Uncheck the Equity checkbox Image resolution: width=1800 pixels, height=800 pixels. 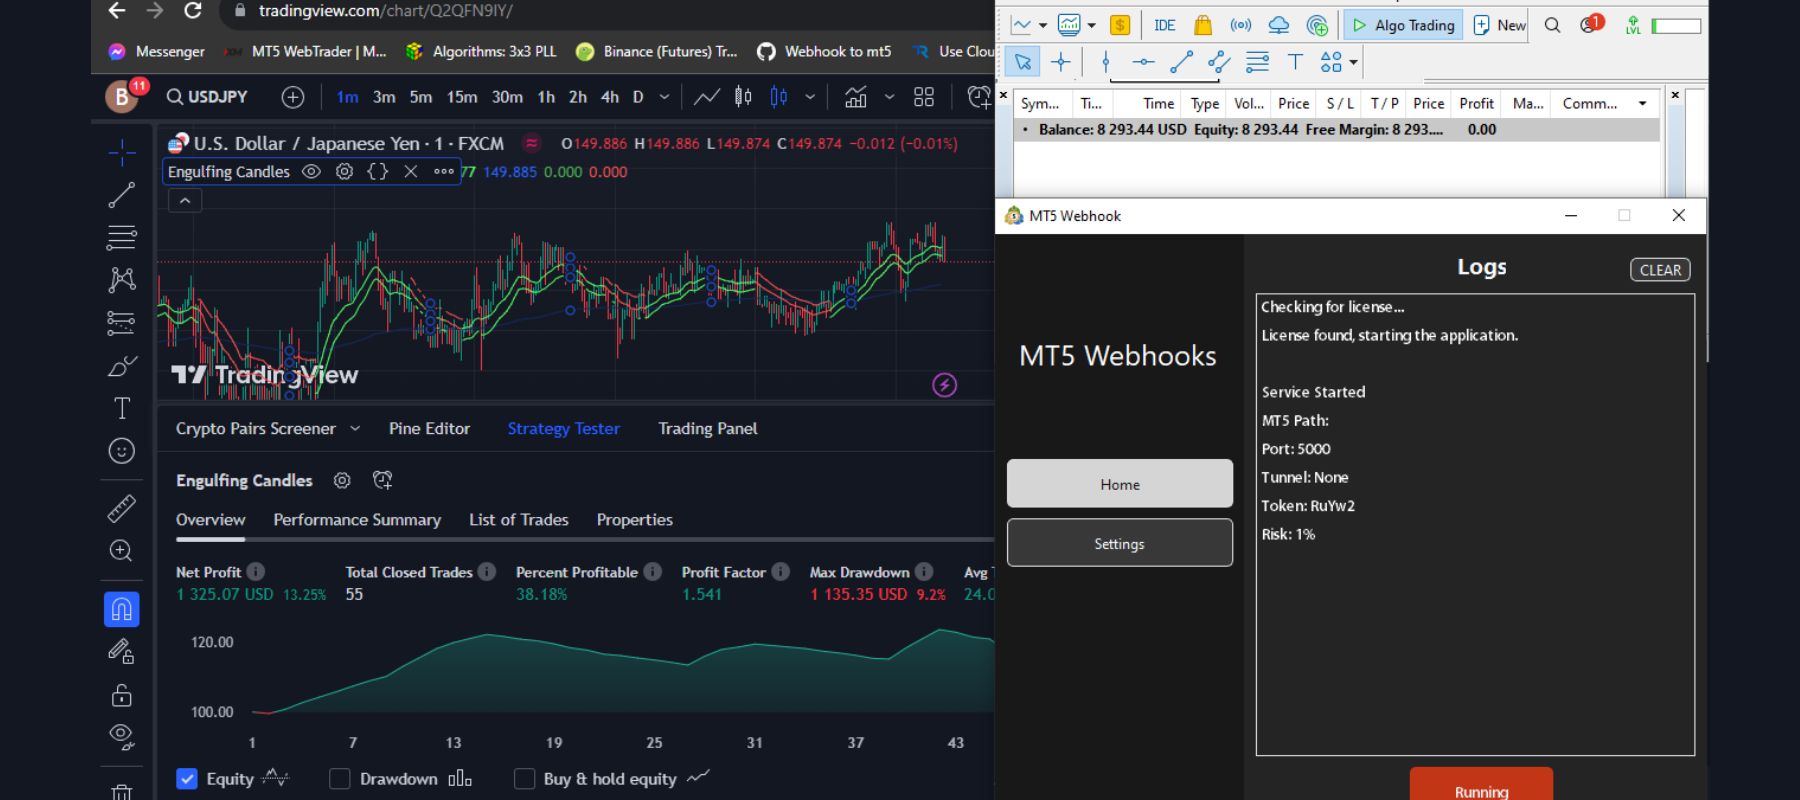(x=187, y=779)
